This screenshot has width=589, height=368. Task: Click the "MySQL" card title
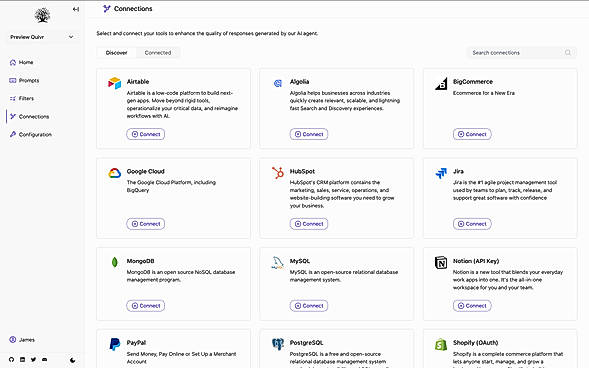[x=300, y=261]
